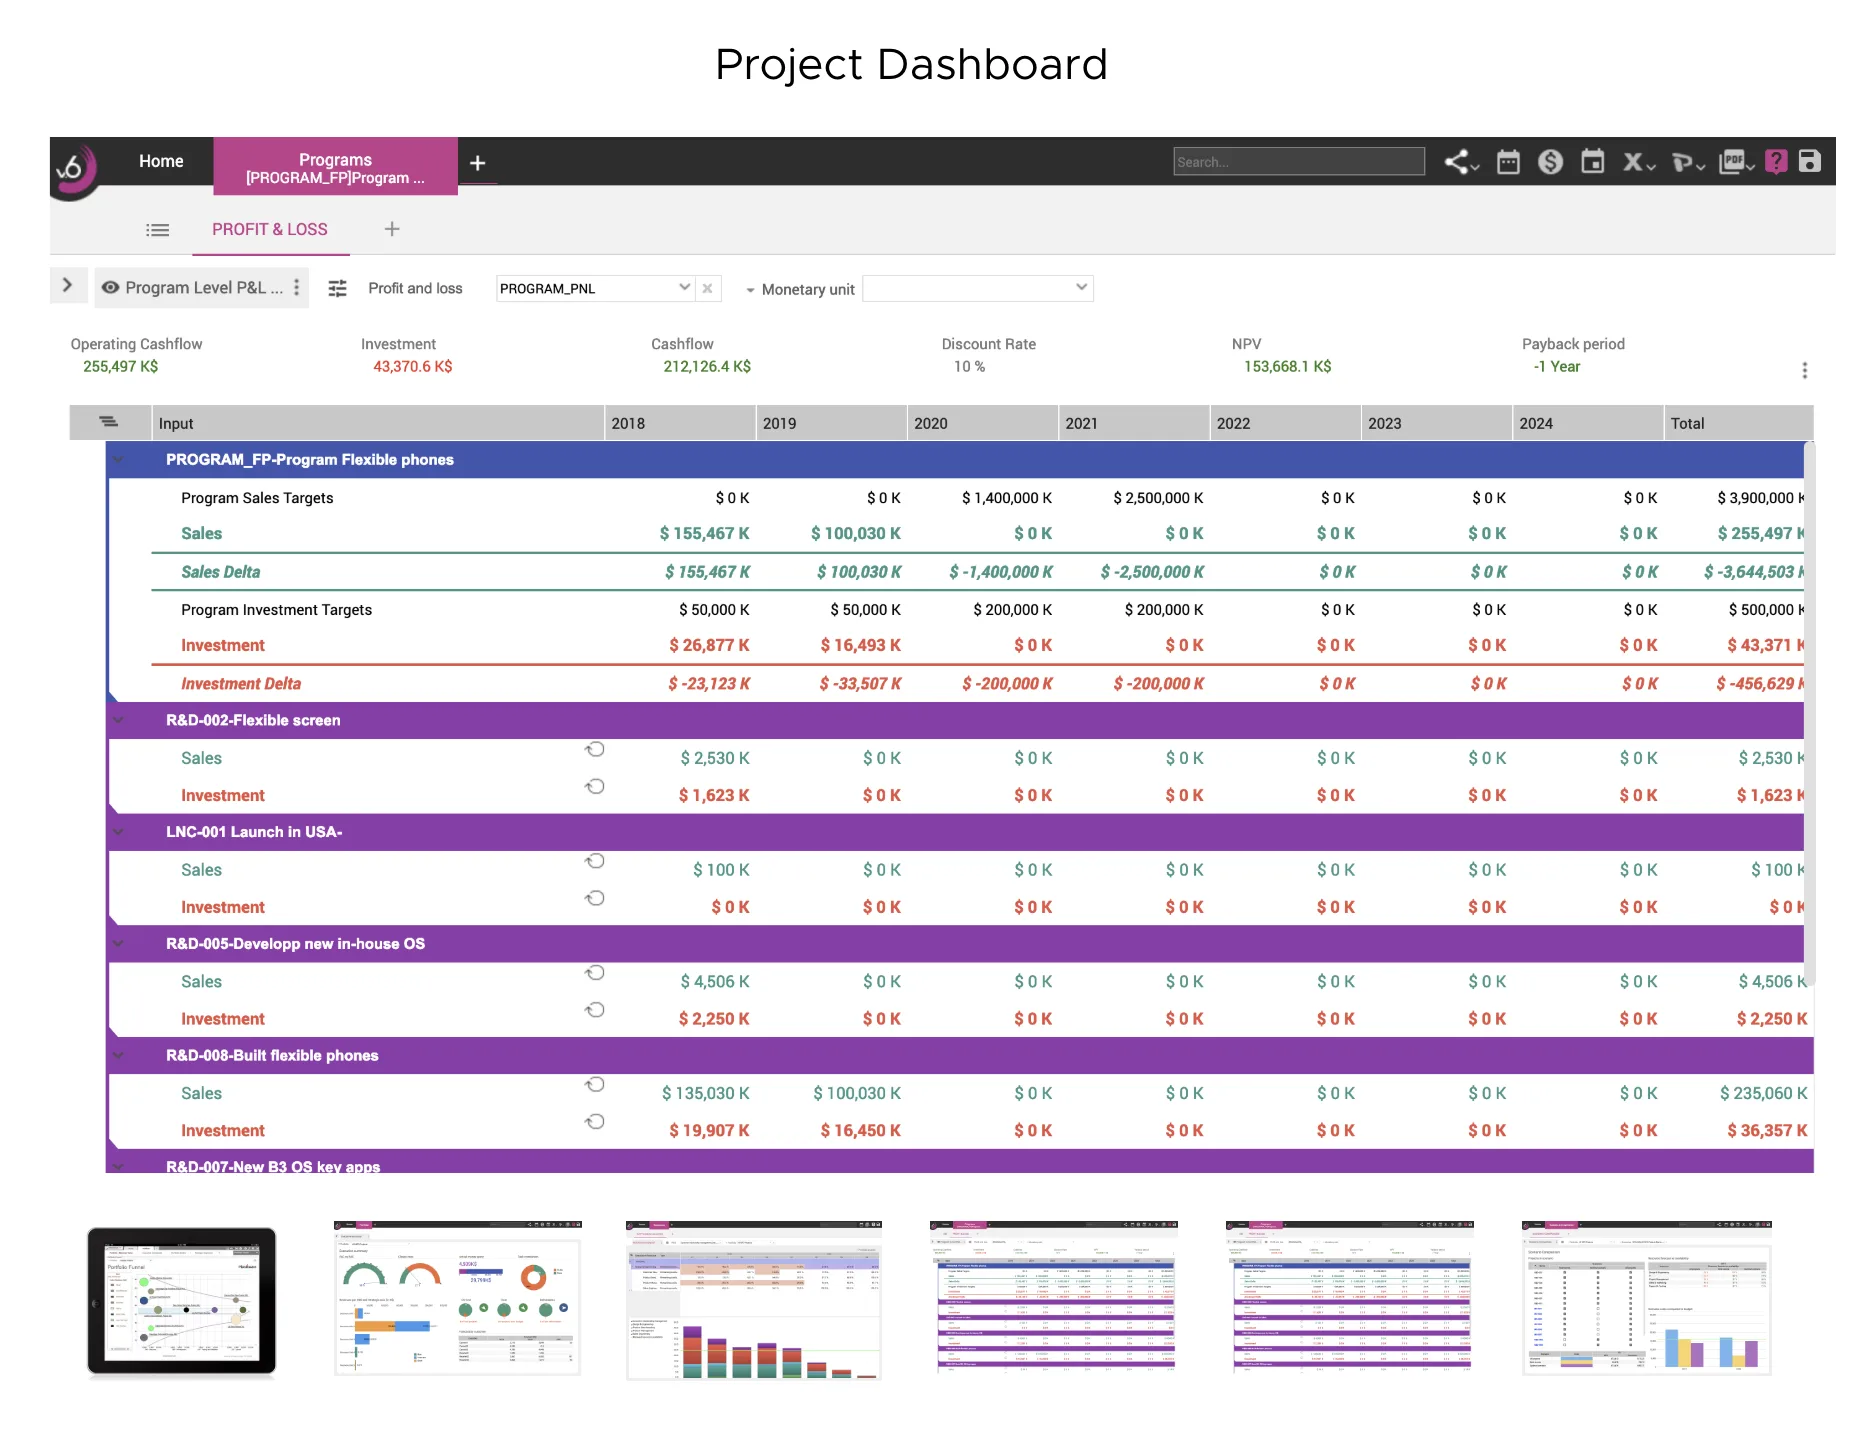Screen dimensions: 1874x1434
Task: Click refresh icon on R&D-008 Sales row
Action: click(x=595, y=1085)
